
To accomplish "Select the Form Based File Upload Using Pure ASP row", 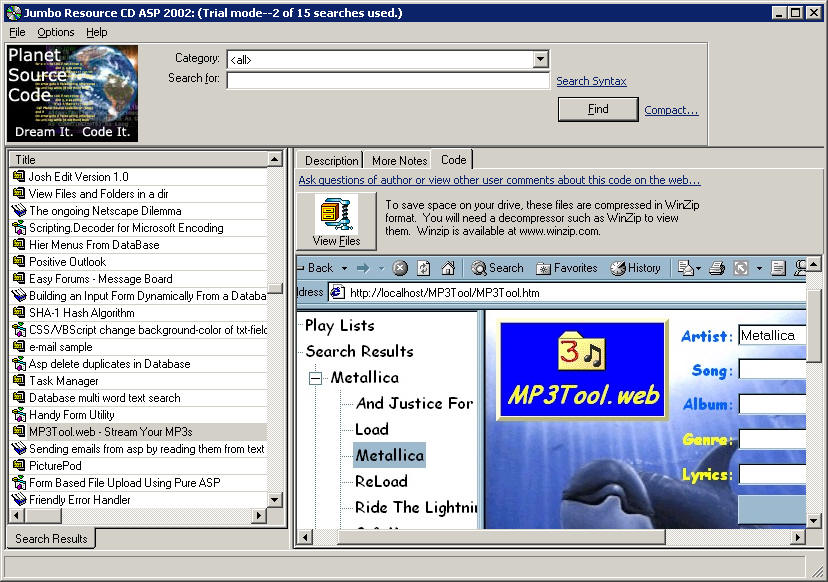I will [x=138, y=483].
